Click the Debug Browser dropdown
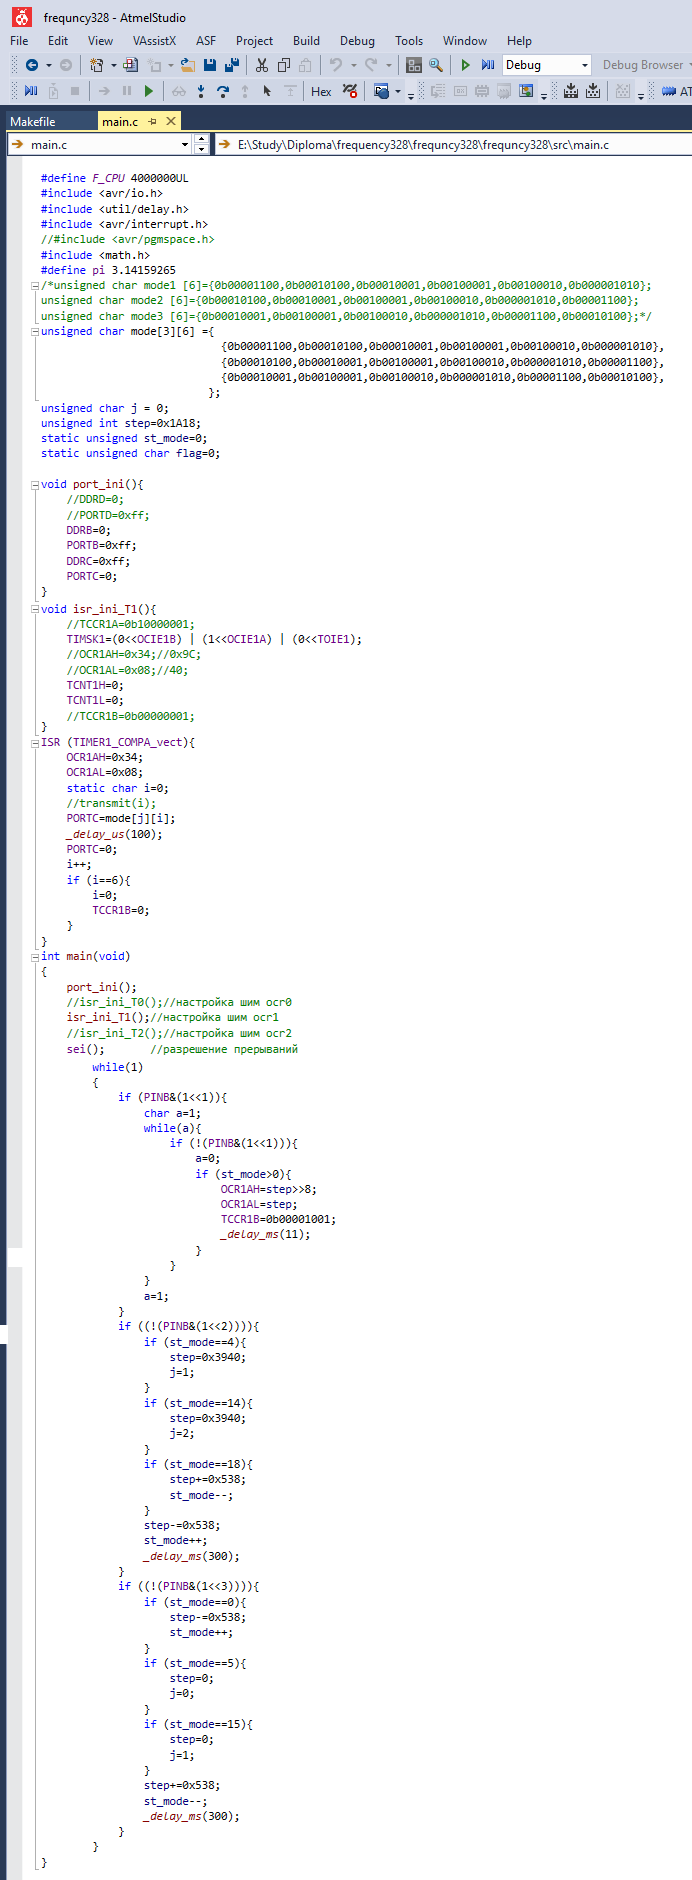This screenshot has width=692, height=1880. (x=645, y=65)
